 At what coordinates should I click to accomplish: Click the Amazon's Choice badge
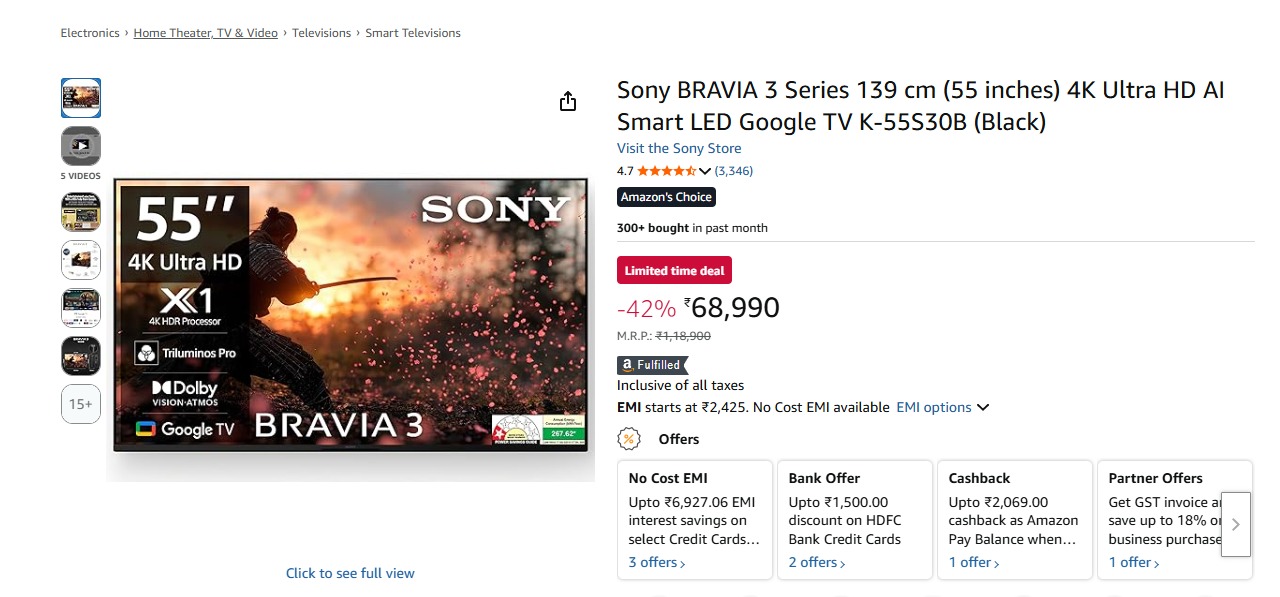coord(666,197)
